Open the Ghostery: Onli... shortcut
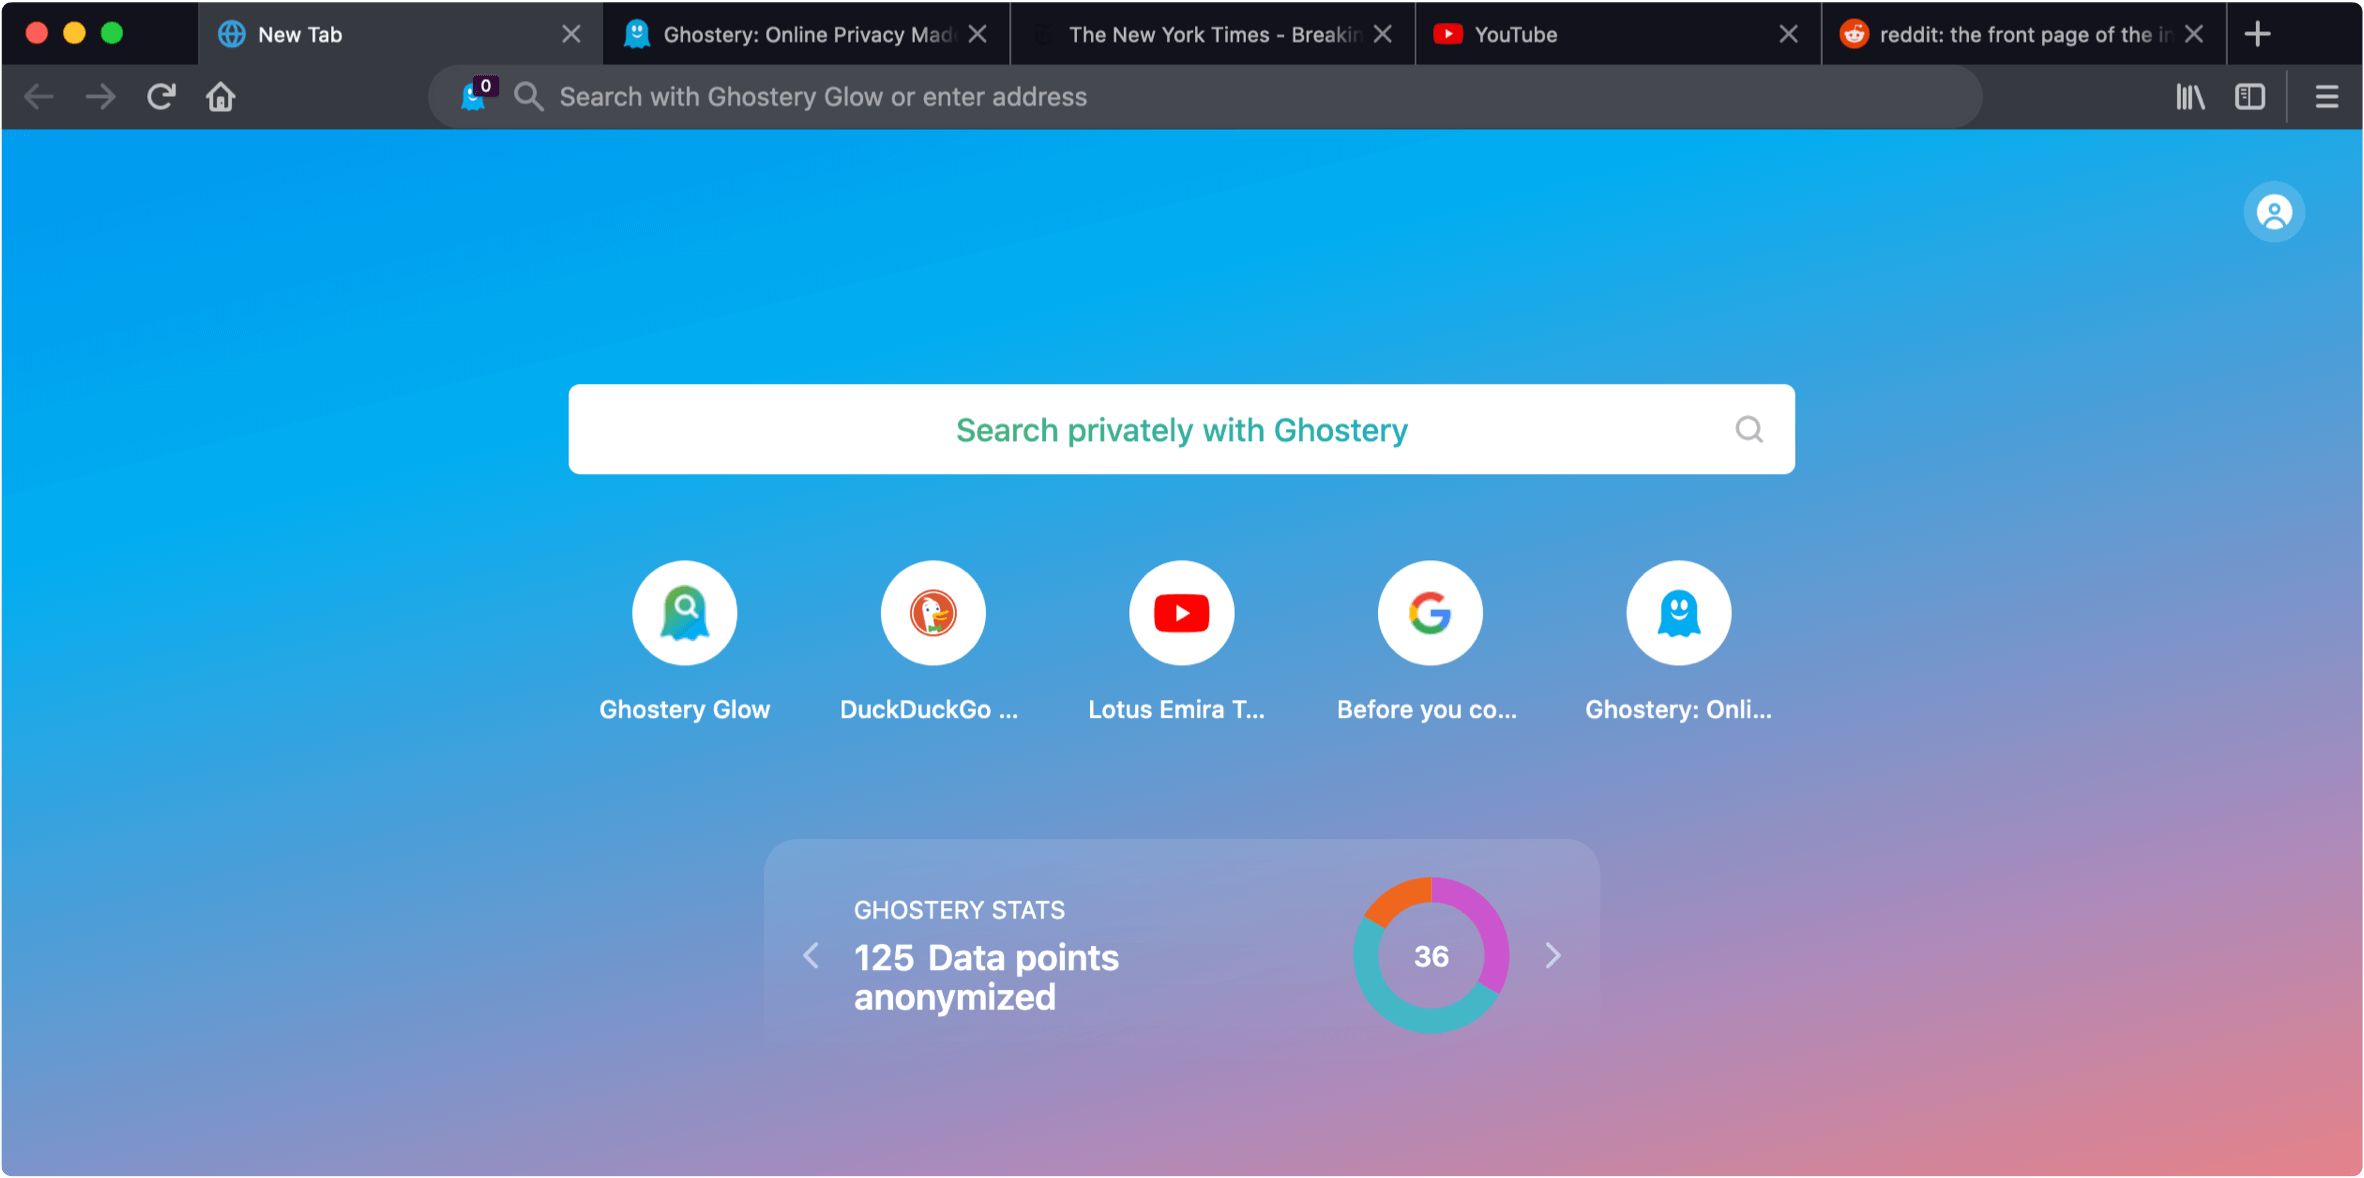The height and width of the screenshot is (1178, 2364). click(1678, 612)
